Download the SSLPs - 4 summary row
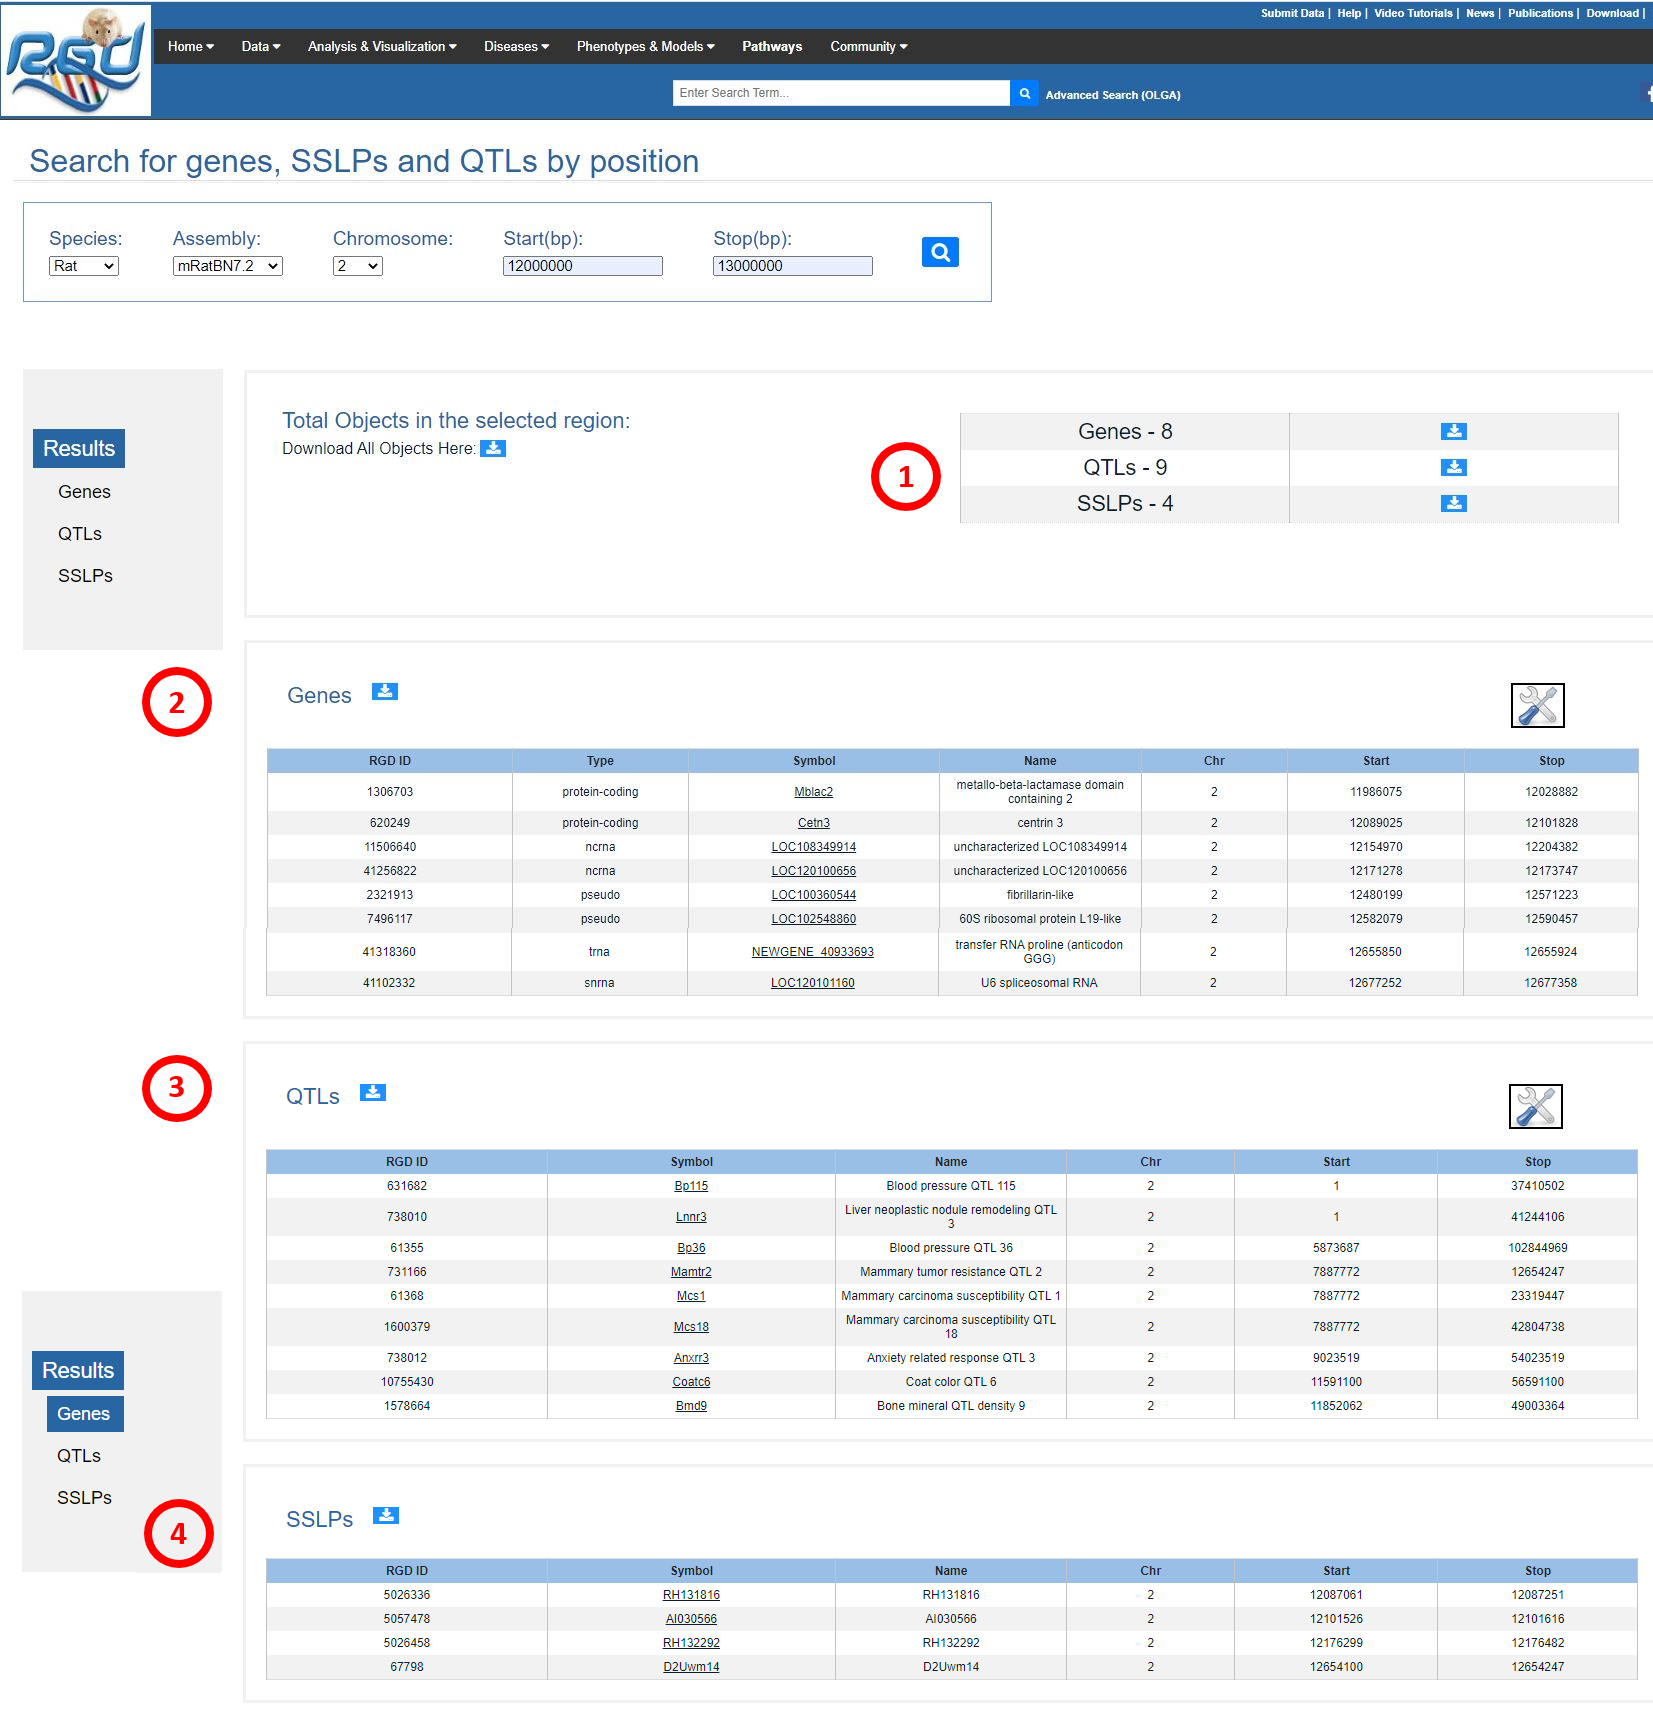1653x1715 pixels. [x=1453, y=503]
